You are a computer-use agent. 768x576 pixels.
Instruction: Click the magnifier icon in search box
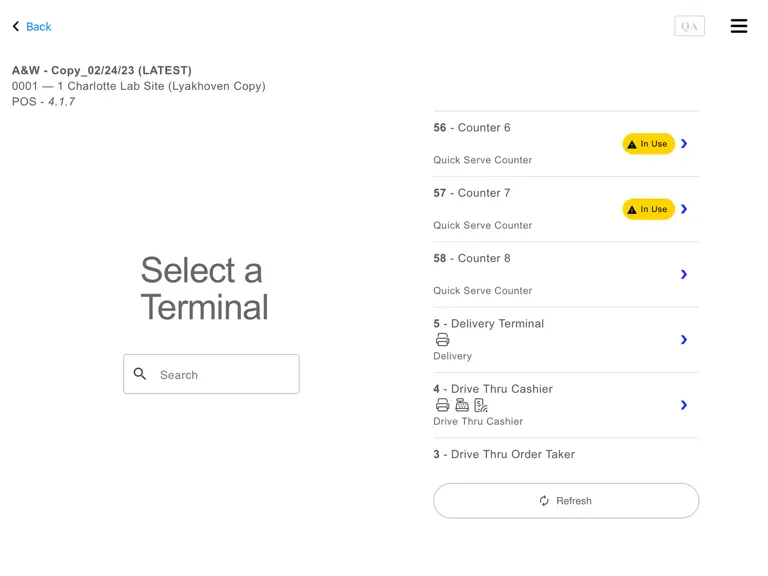[140, 374]
